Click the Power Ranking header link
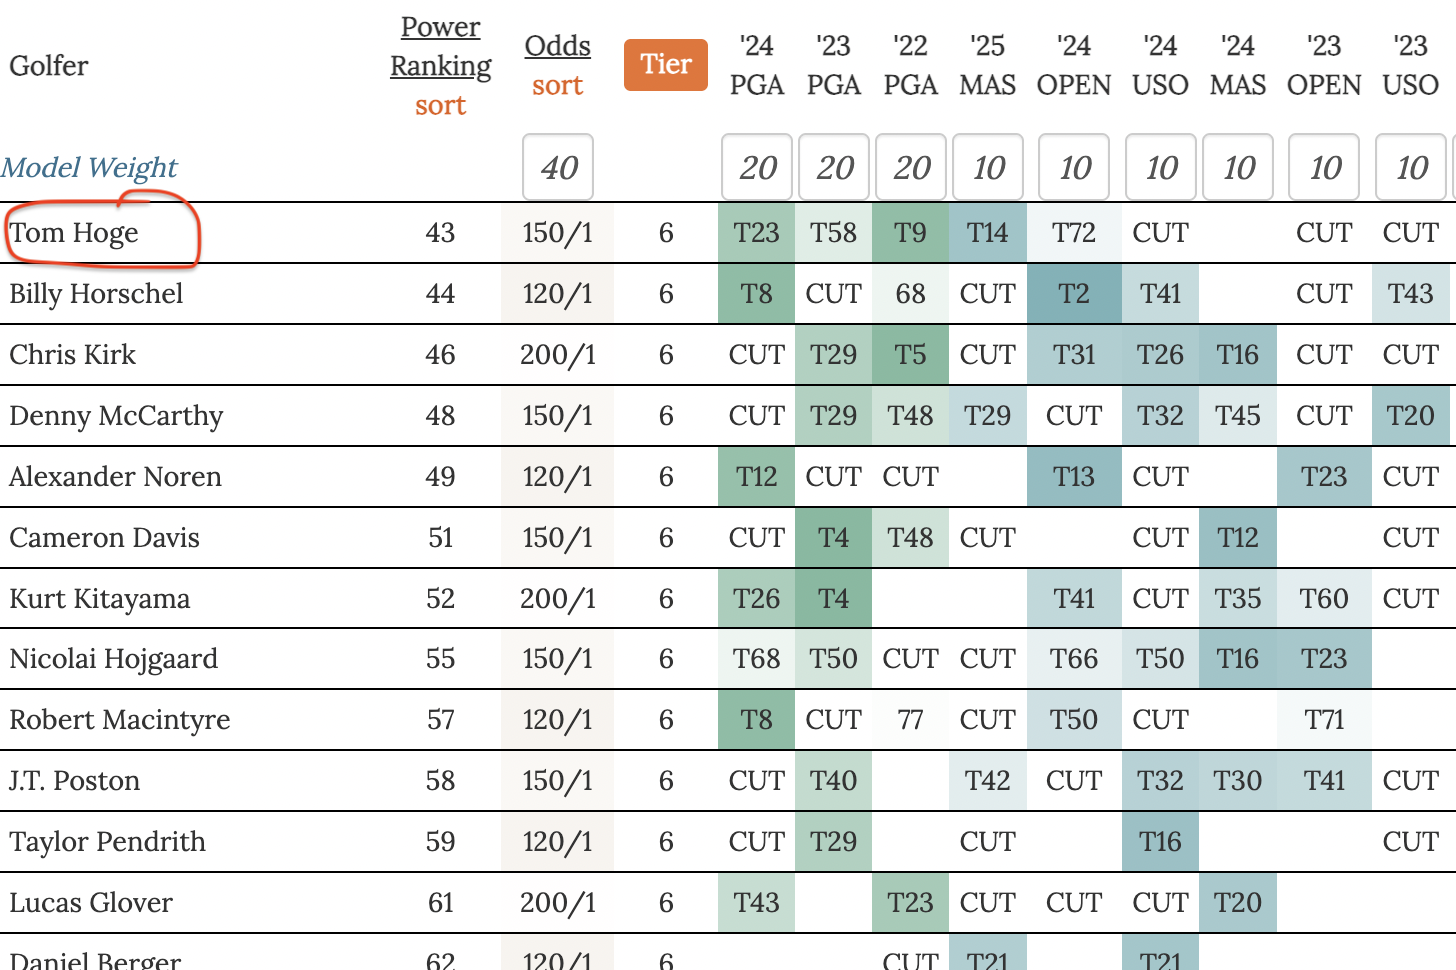This screenshot has height=970, width=1456. point(440,46)
